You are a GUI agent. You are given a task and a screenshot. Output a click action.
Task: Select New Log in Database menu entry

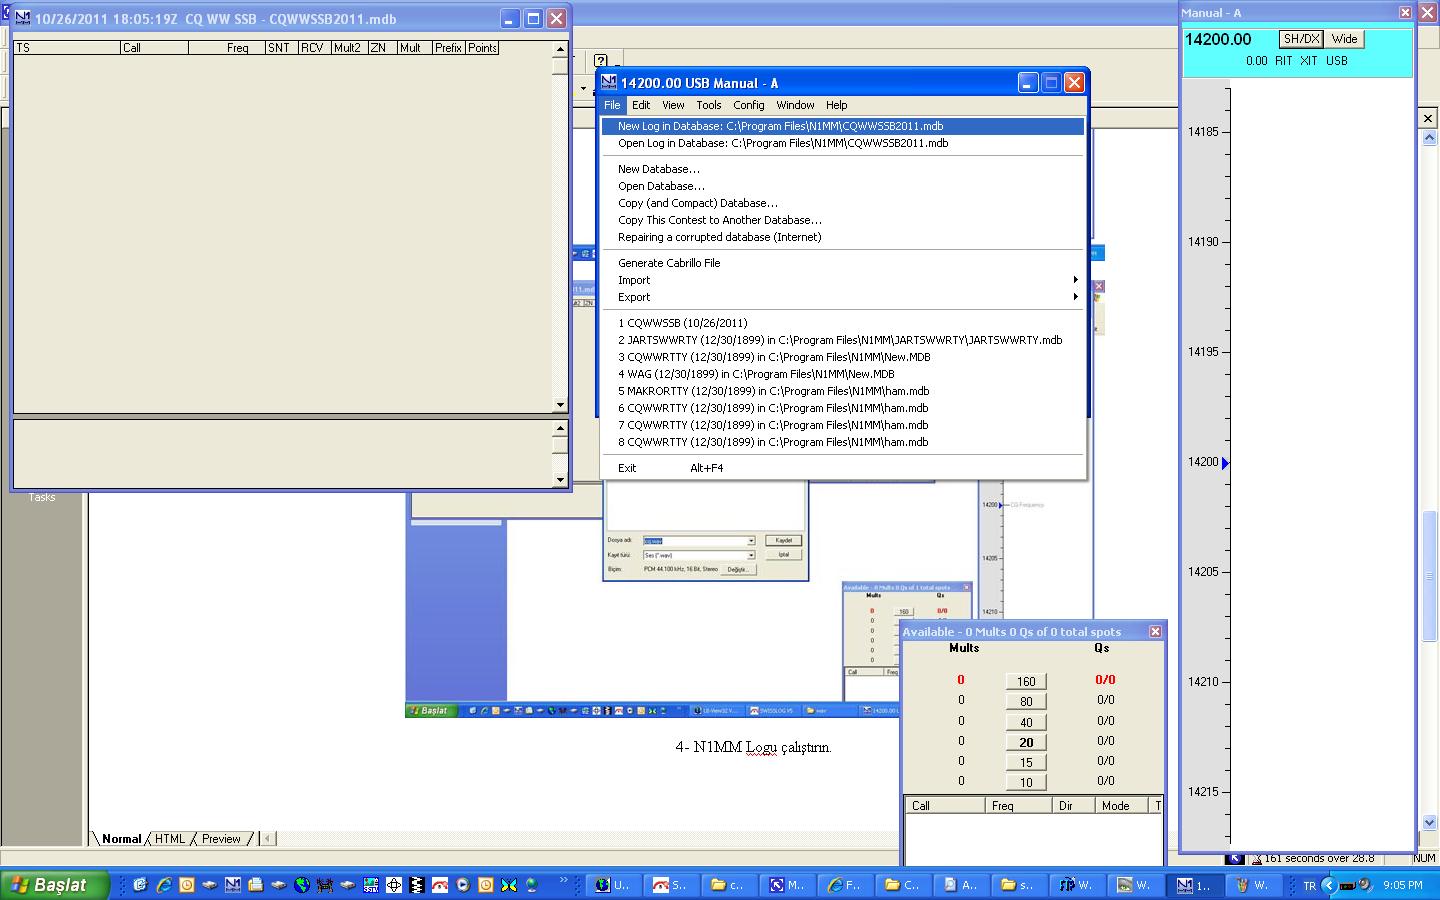(780, 126)
